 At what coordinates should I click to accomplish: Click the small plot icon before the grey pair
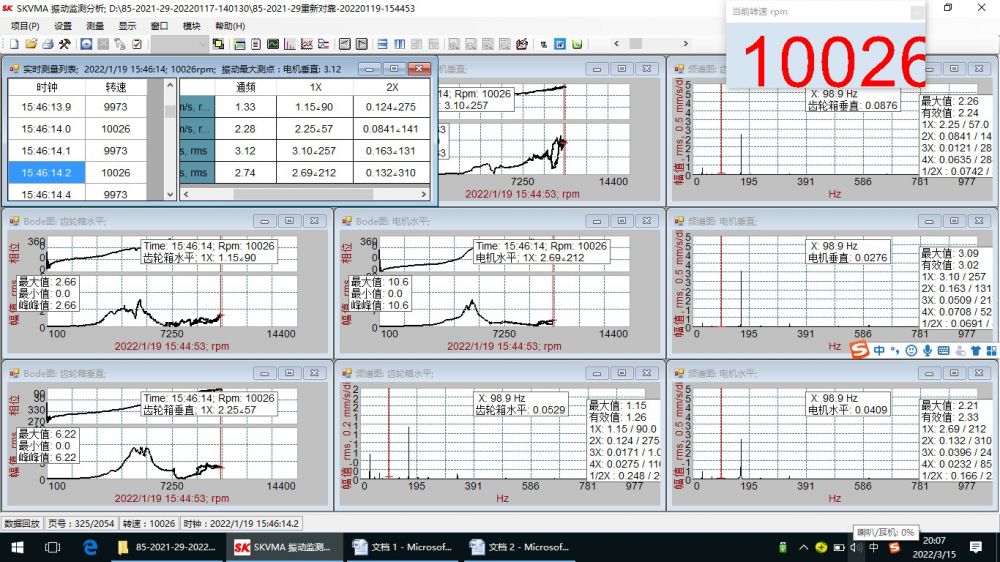click(x=323, y=44)
